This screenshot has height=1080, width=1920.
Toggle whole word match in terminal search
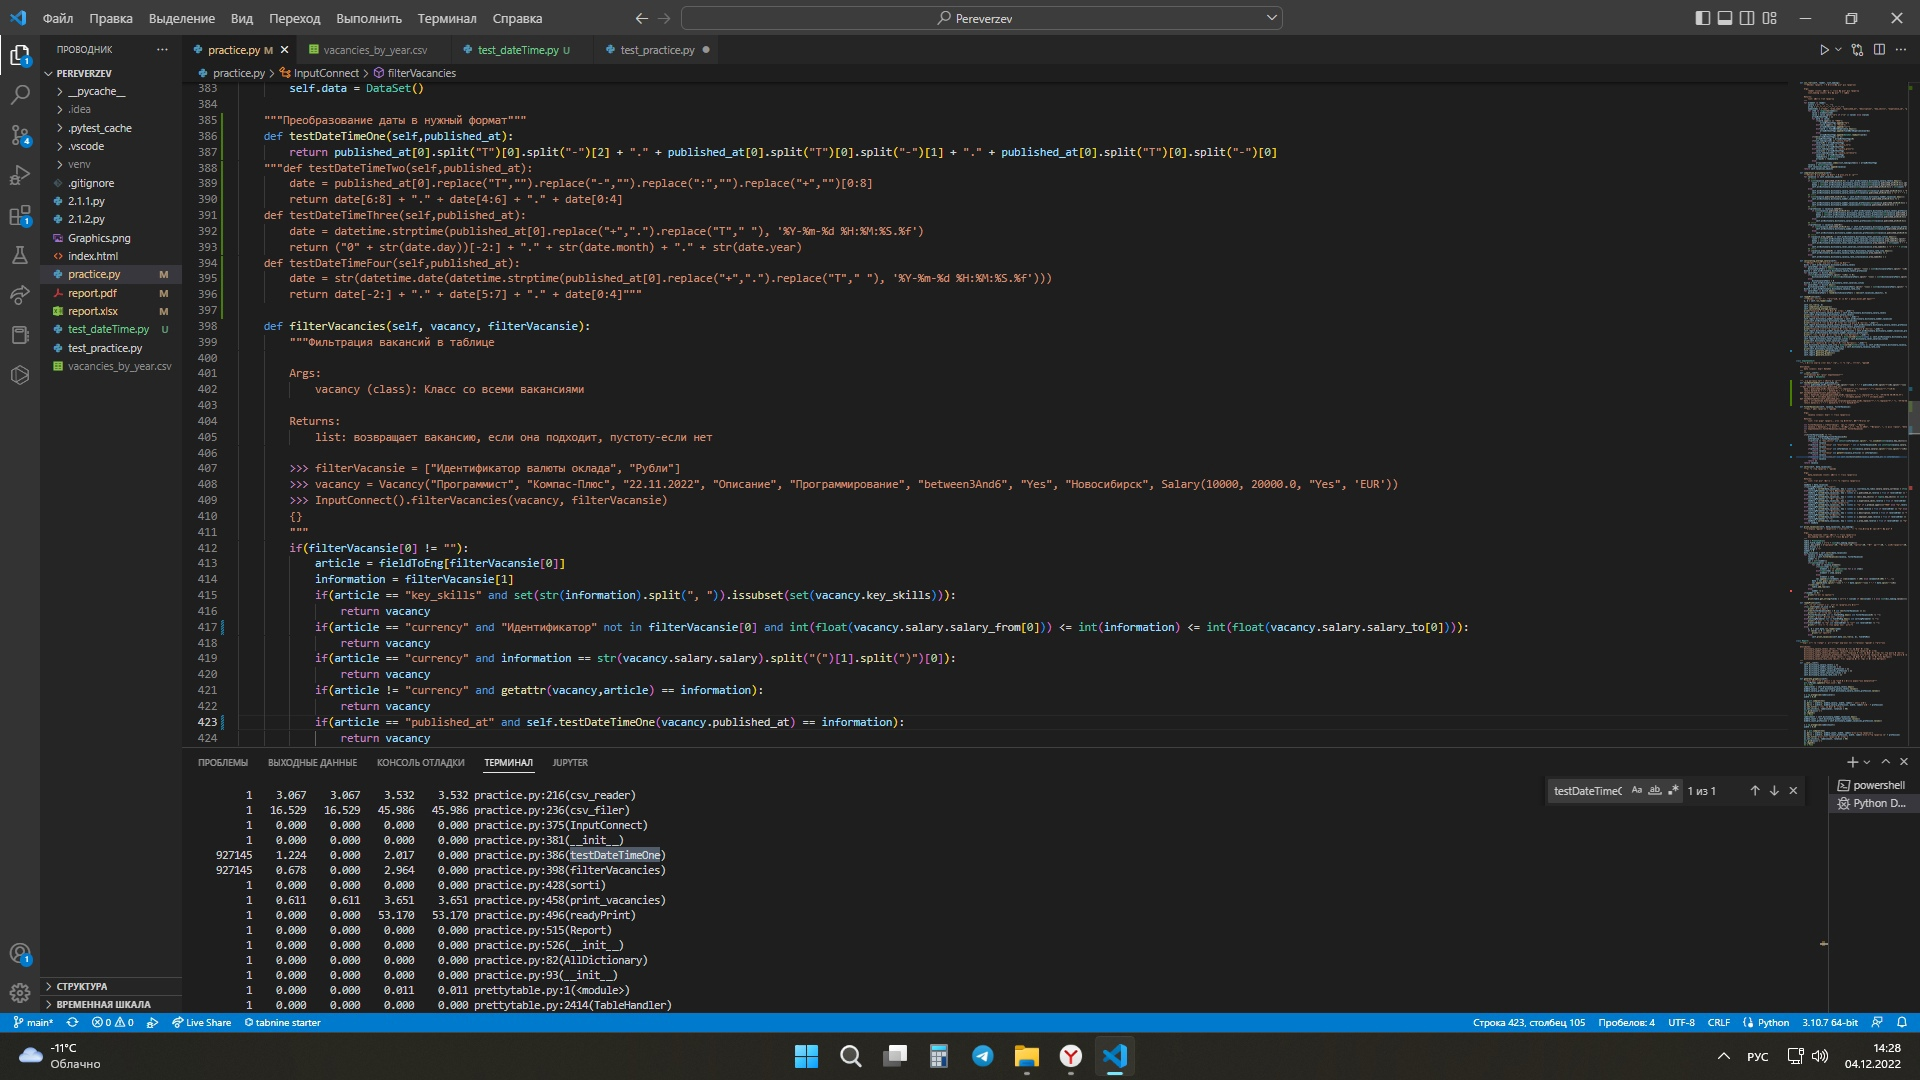pos(1655,790)
